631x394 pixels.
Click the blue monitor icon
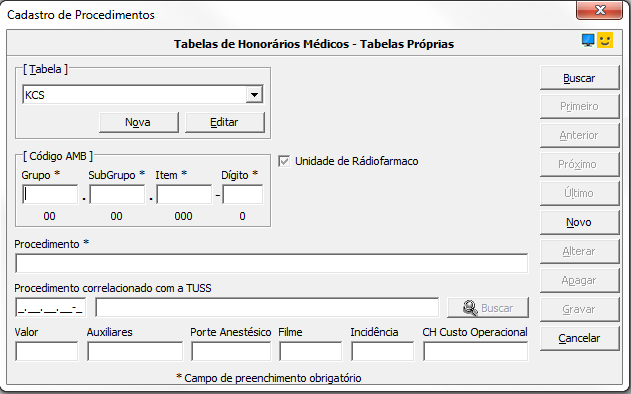coord(588,40)
